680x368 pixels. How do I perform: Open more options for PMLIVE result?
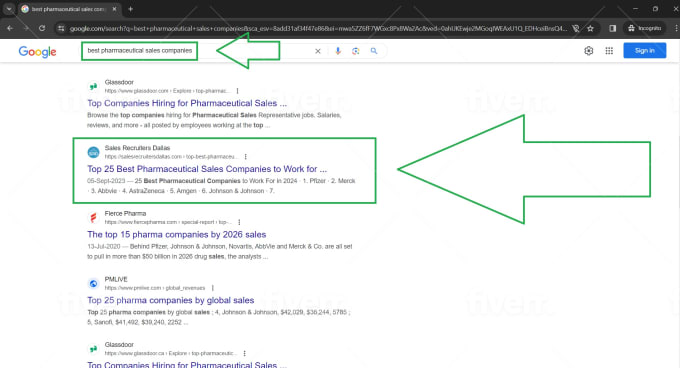[212, 288]
